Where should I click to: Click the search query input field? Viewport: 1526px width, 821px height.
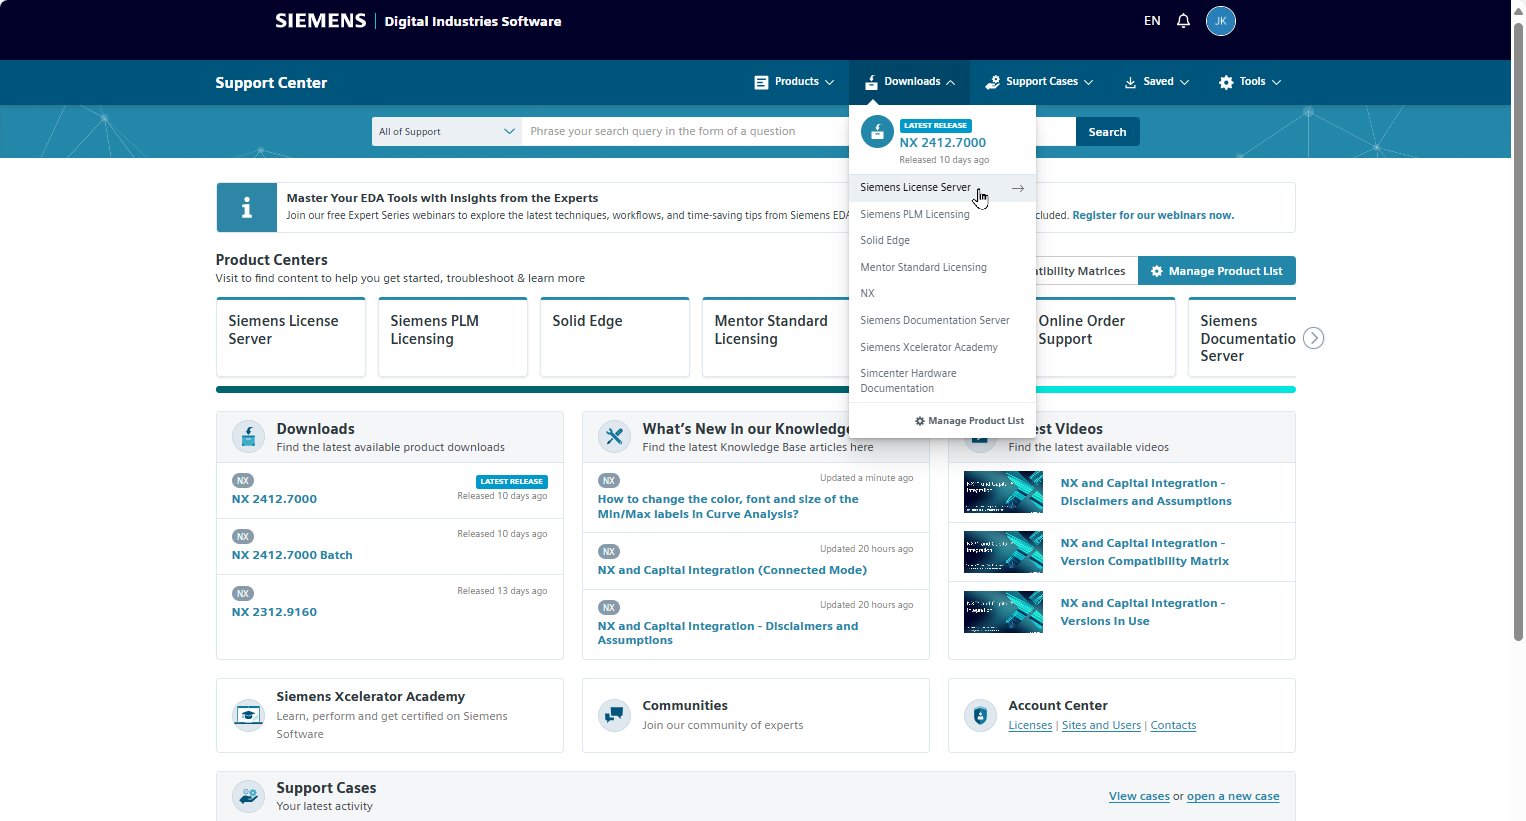686,132
